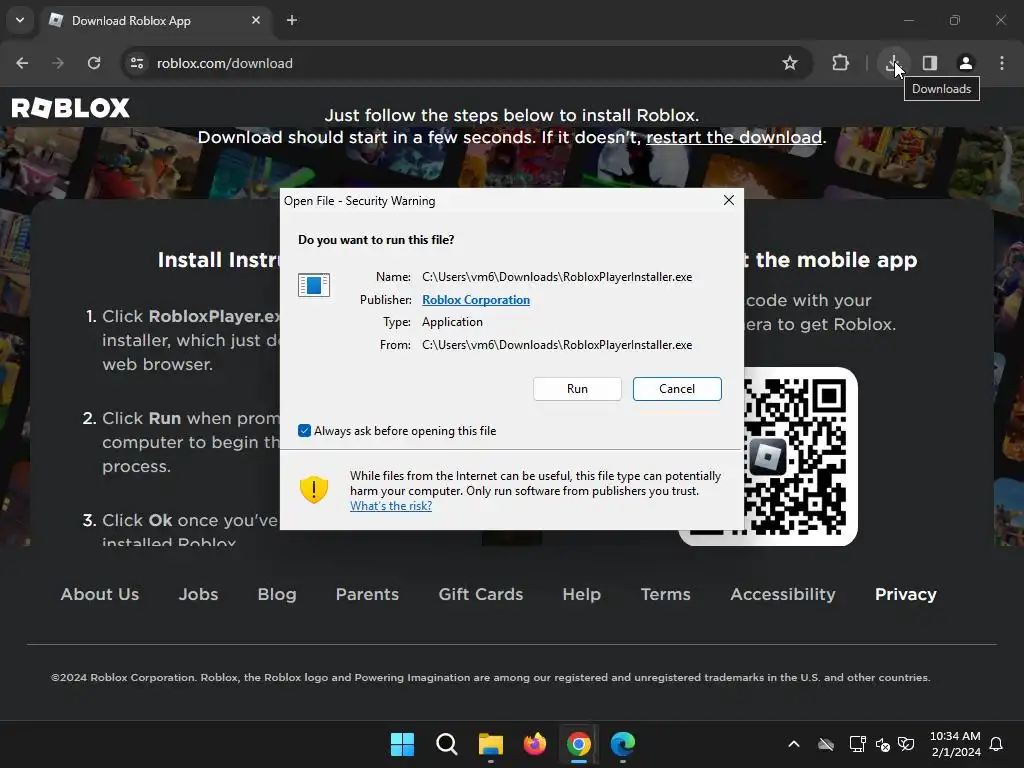Open the Chrome profile icon
Image resolution: width=1024 pixels, height=768 pixels.
[x=965, y=63]
